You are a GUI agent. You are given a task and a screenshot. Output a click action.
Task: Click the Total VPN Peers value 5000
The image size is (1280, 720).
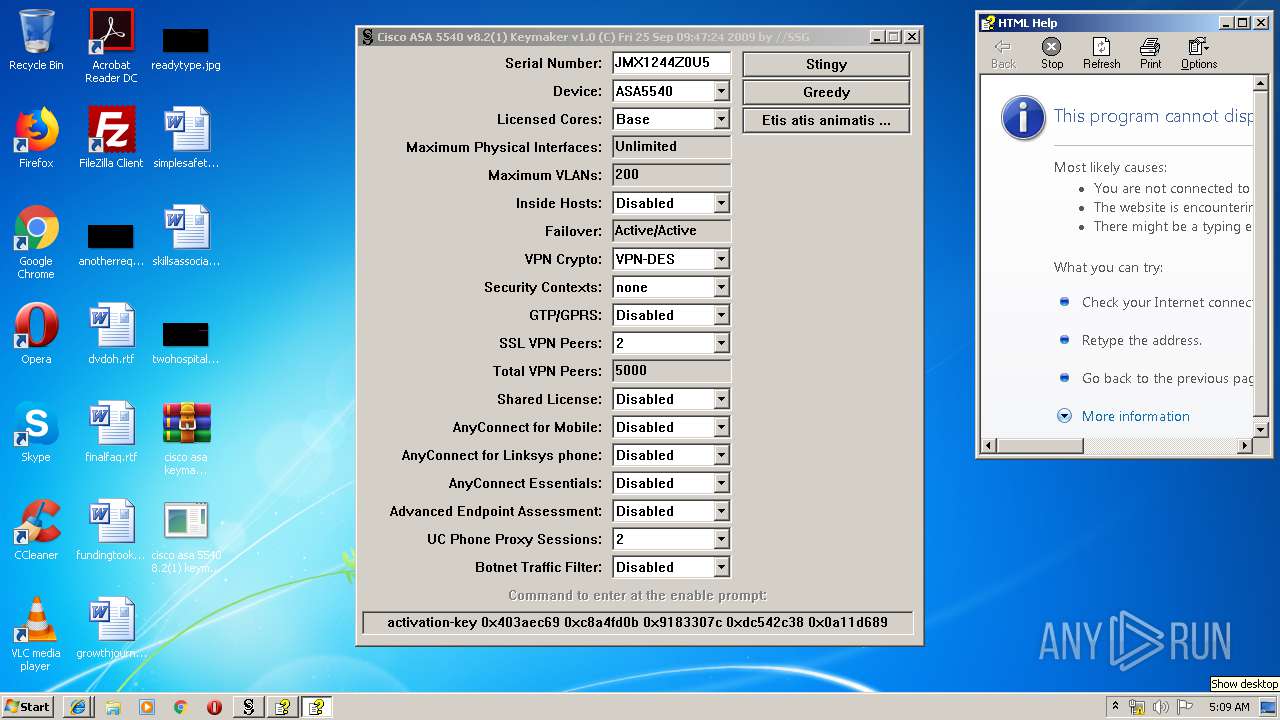[671, 371]
